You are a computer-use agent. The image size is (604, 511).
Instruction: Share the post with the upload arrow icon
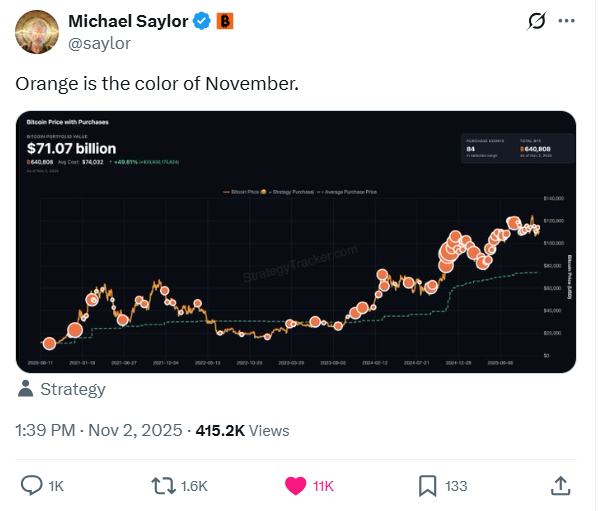pyautogui.click(x=561, y=485)
